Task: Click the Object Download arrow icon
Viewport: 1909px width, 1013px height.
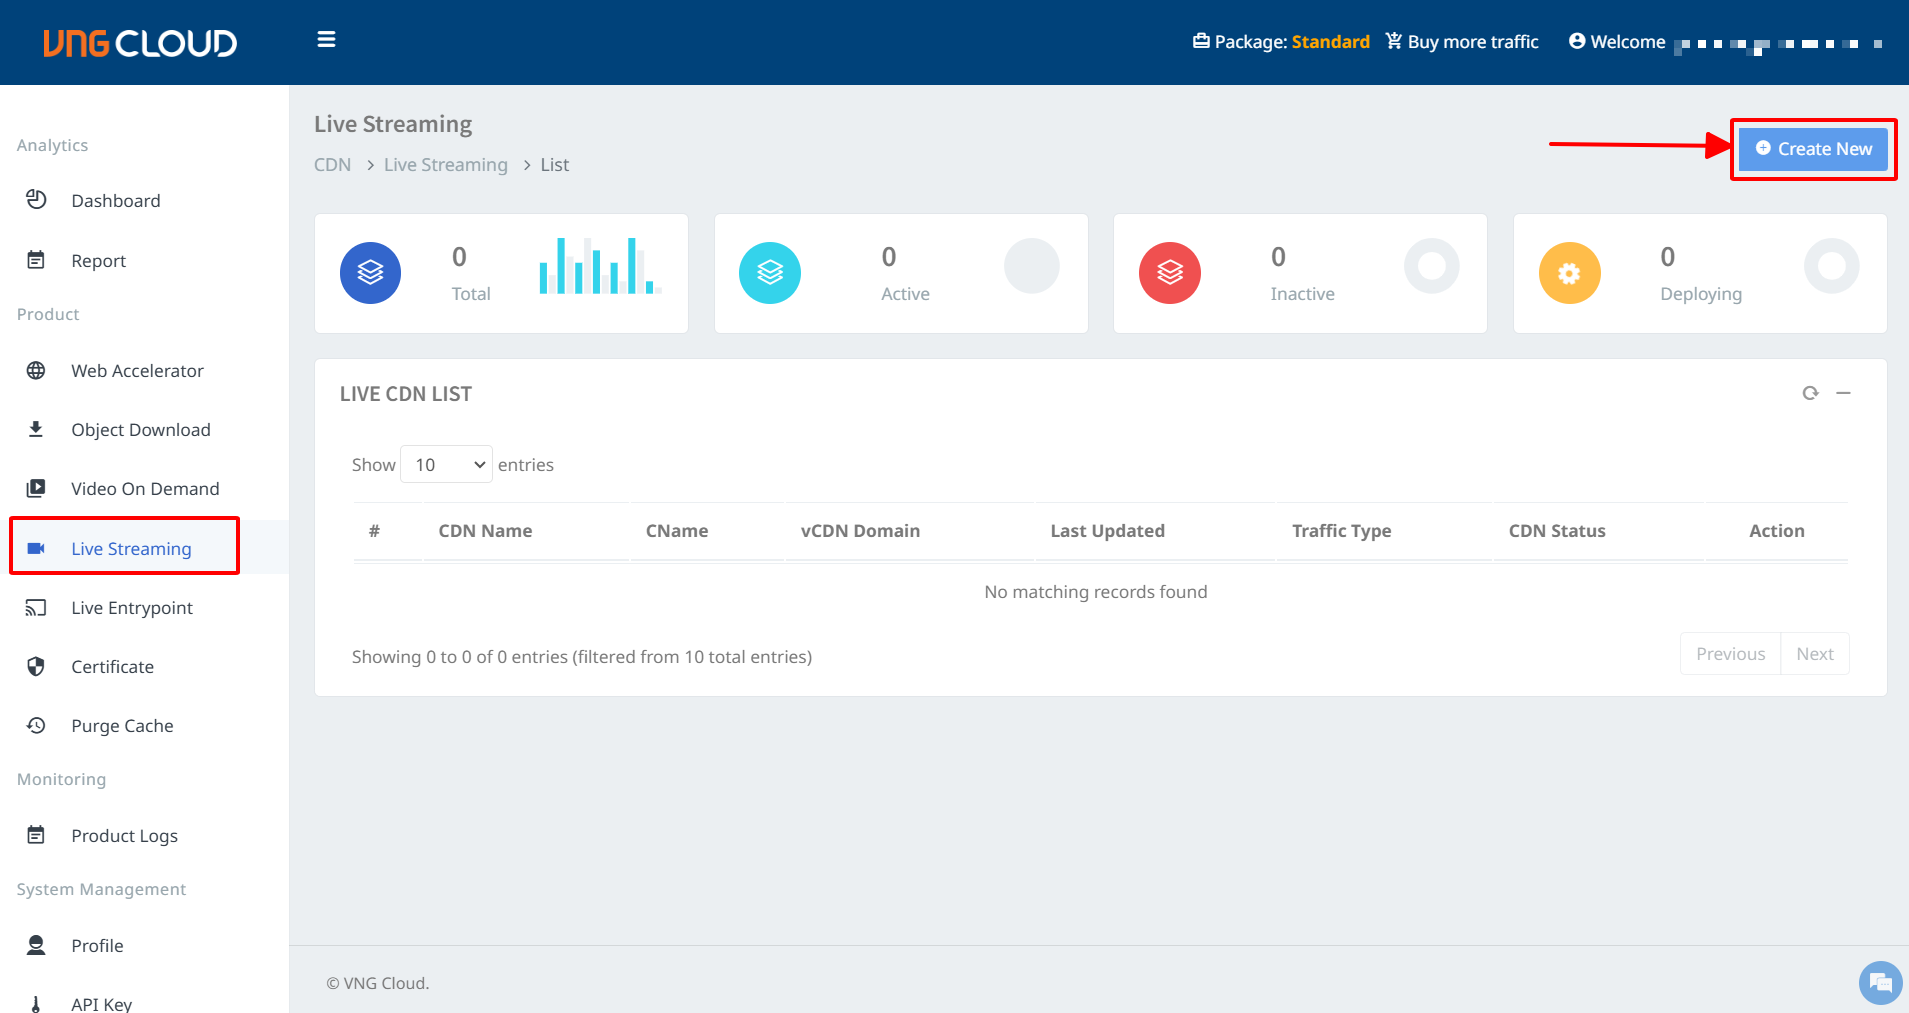Action: click(x=36, y=430)
